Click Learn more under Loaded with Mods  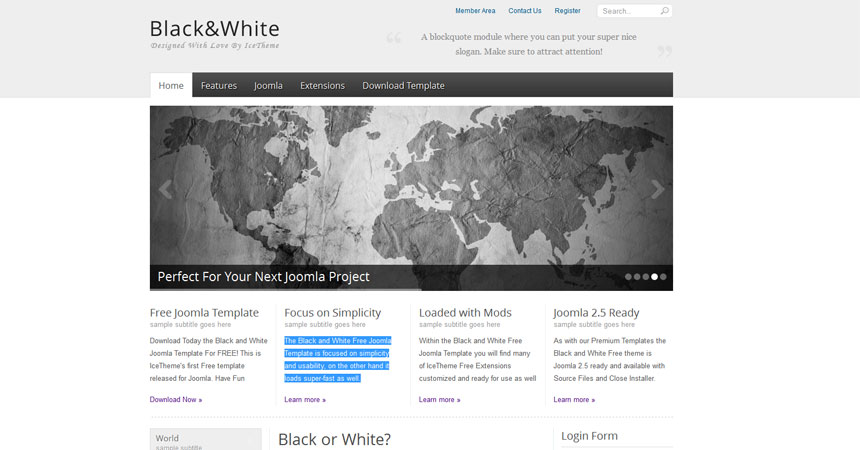(x=439, y=400)
